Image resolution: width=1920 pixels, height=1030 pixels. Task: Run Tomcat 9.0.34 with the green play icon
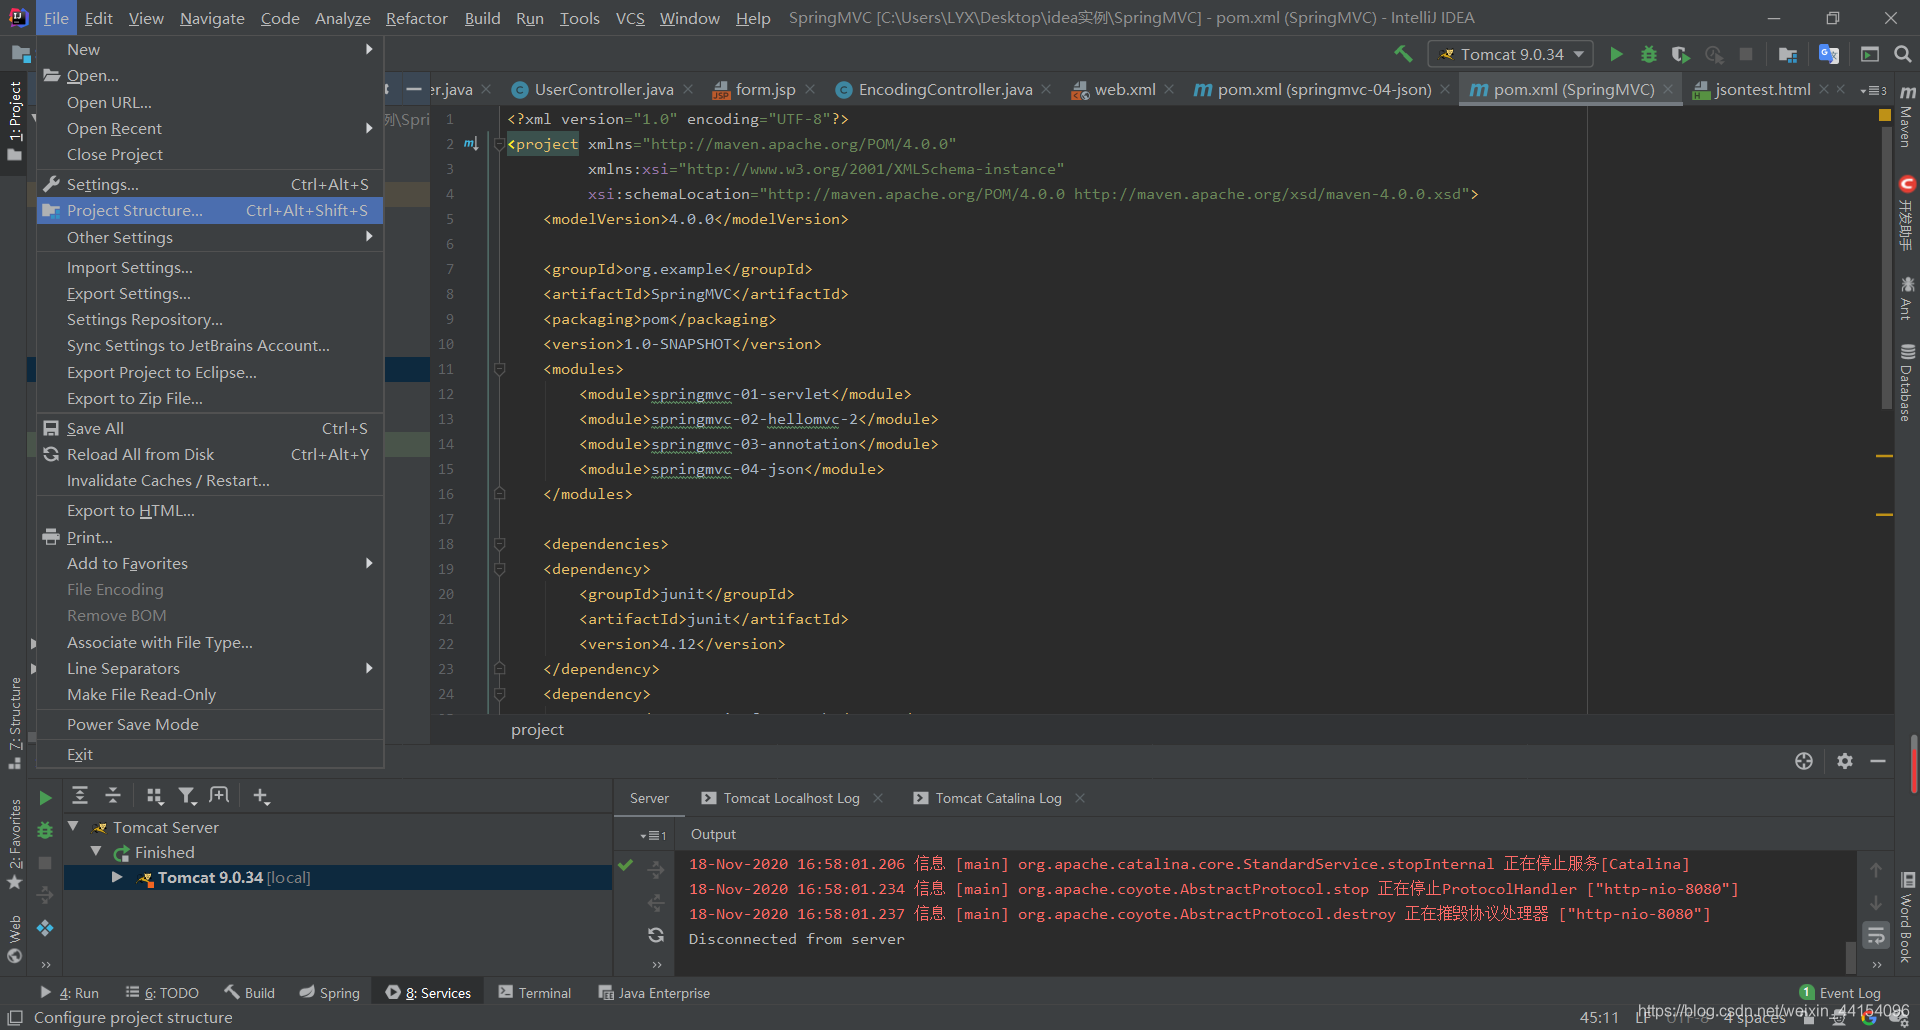click(1616, 54)
